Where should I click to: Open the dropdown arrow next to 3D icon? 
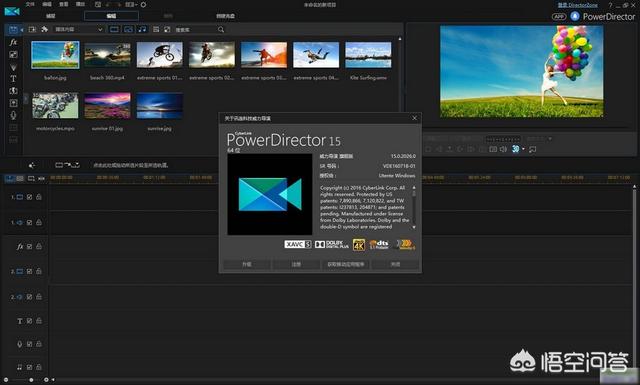click(x=523, y=149)
